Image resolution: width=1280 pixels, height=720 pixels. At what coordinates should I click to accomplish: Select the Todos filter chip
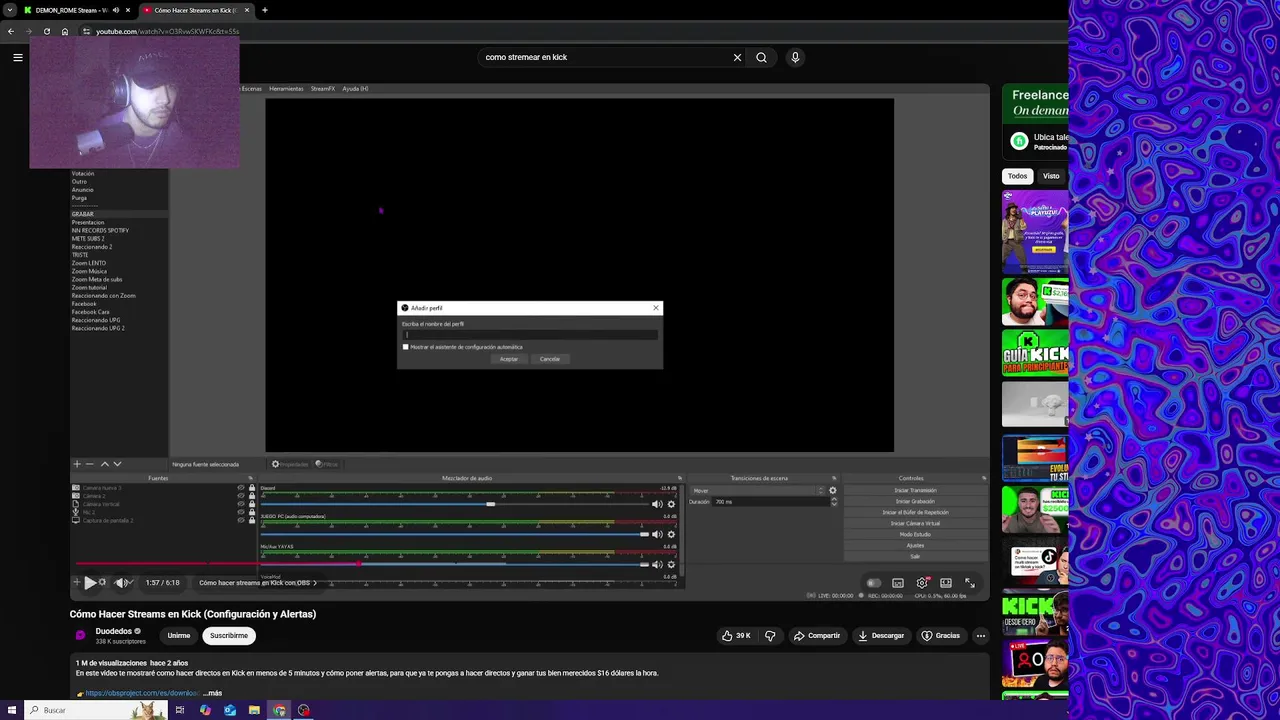pos(1017,176)
